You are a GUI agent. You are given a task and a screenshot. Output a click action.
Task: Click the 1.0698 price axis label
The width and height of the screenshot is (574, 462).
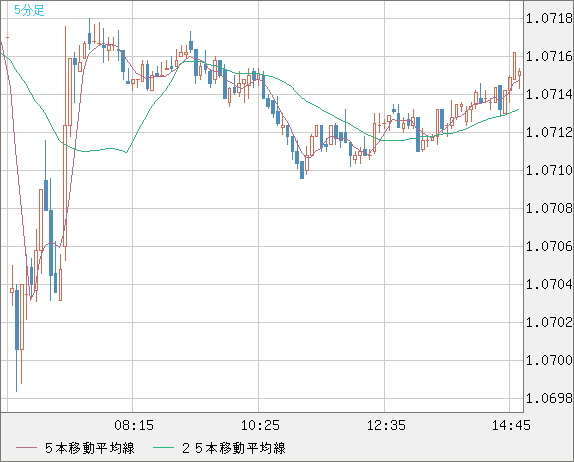click(x=549, y=398)
